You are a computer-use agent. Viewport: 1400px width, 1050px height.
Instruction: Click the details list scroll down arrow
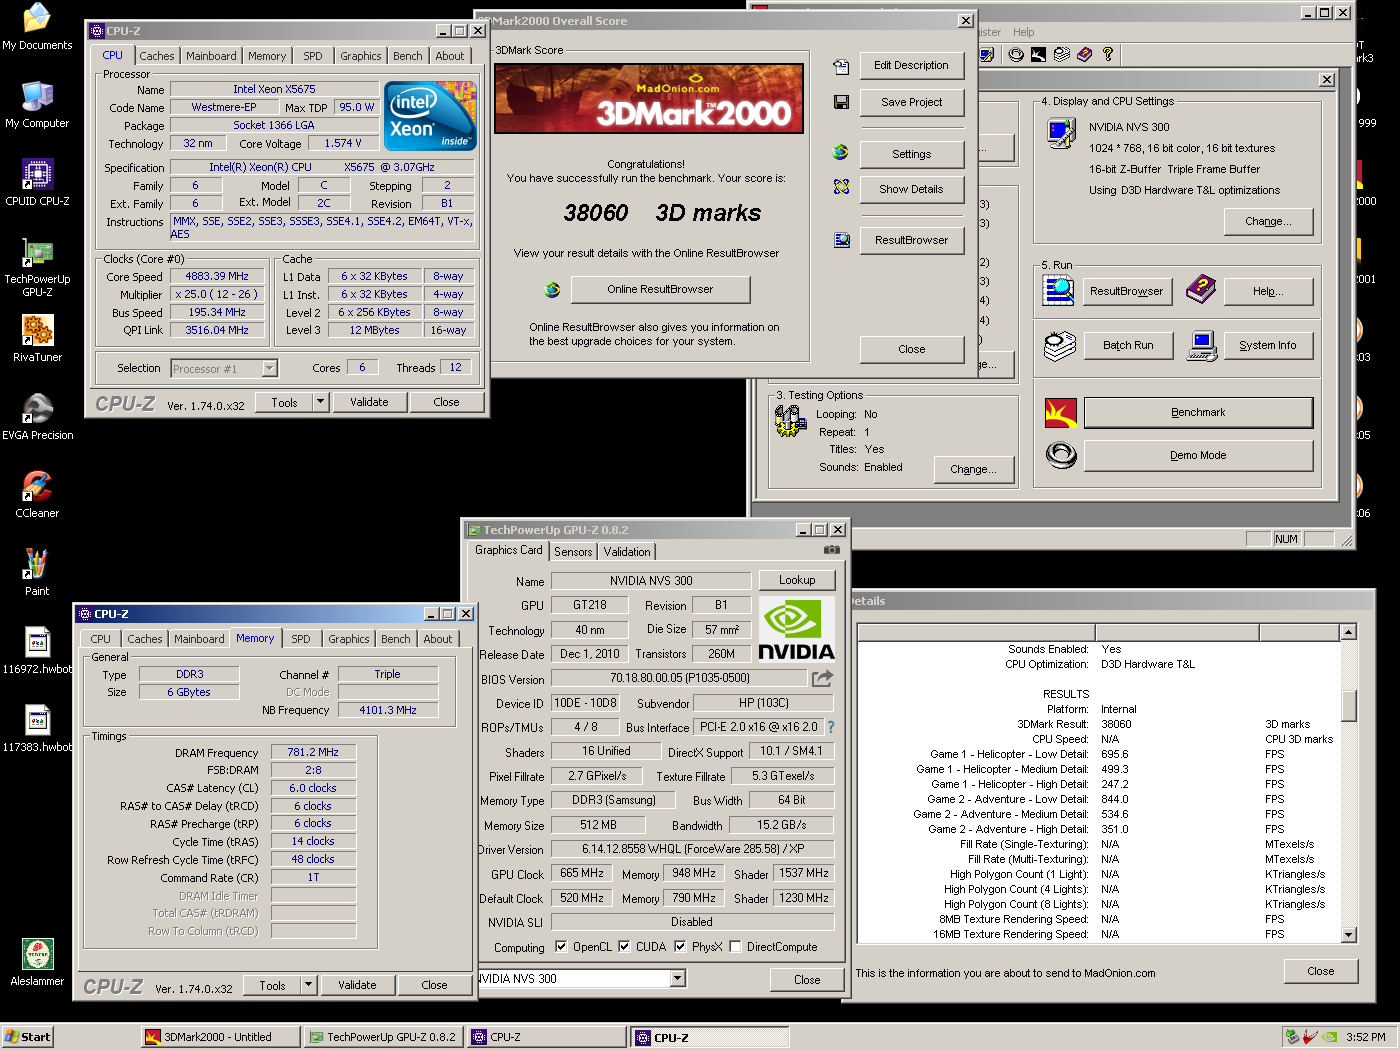pos(1348,935)
